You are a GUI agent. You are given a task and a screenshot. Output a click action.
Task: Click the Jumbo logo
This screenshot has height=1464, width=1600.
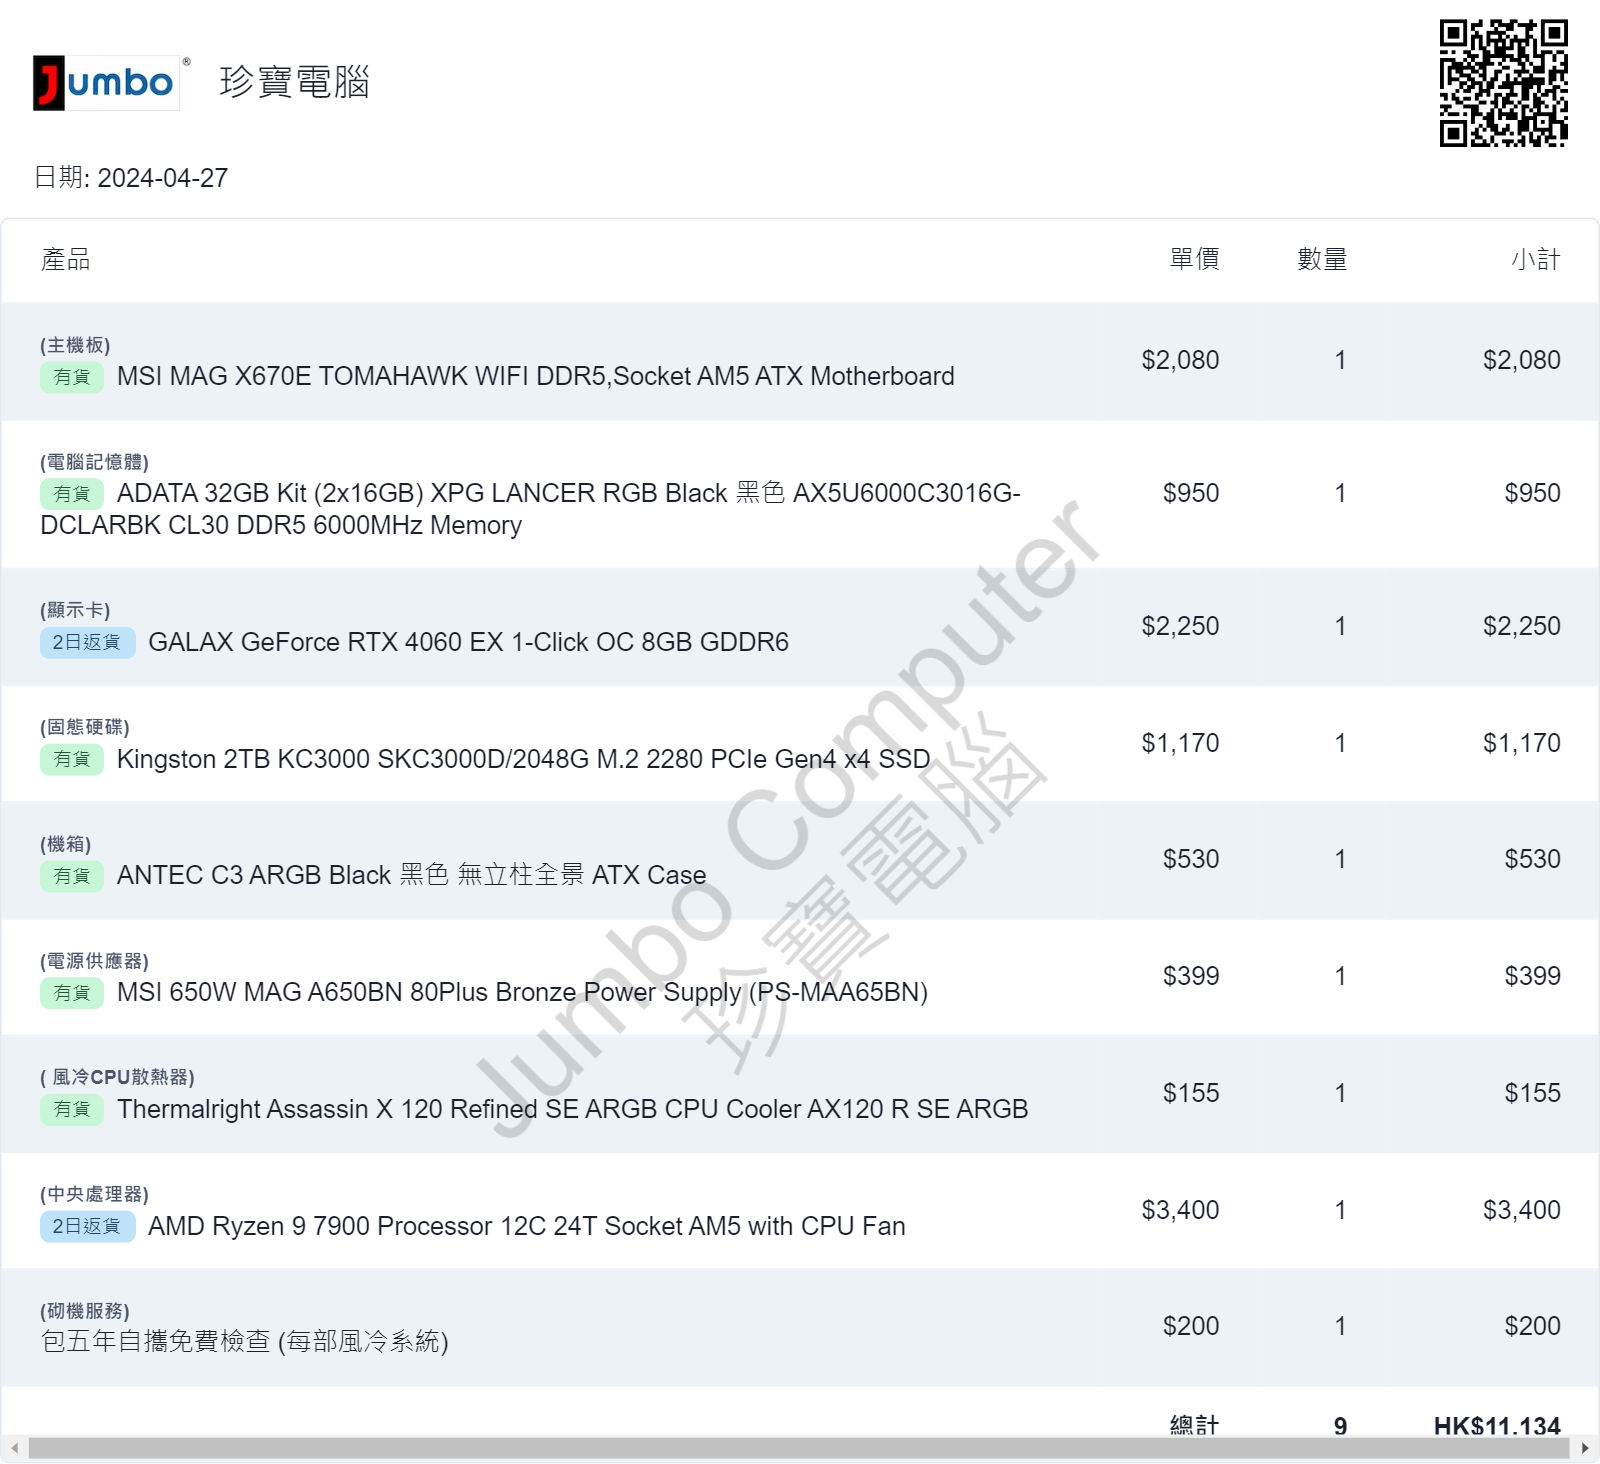click(x=107, y=82)
